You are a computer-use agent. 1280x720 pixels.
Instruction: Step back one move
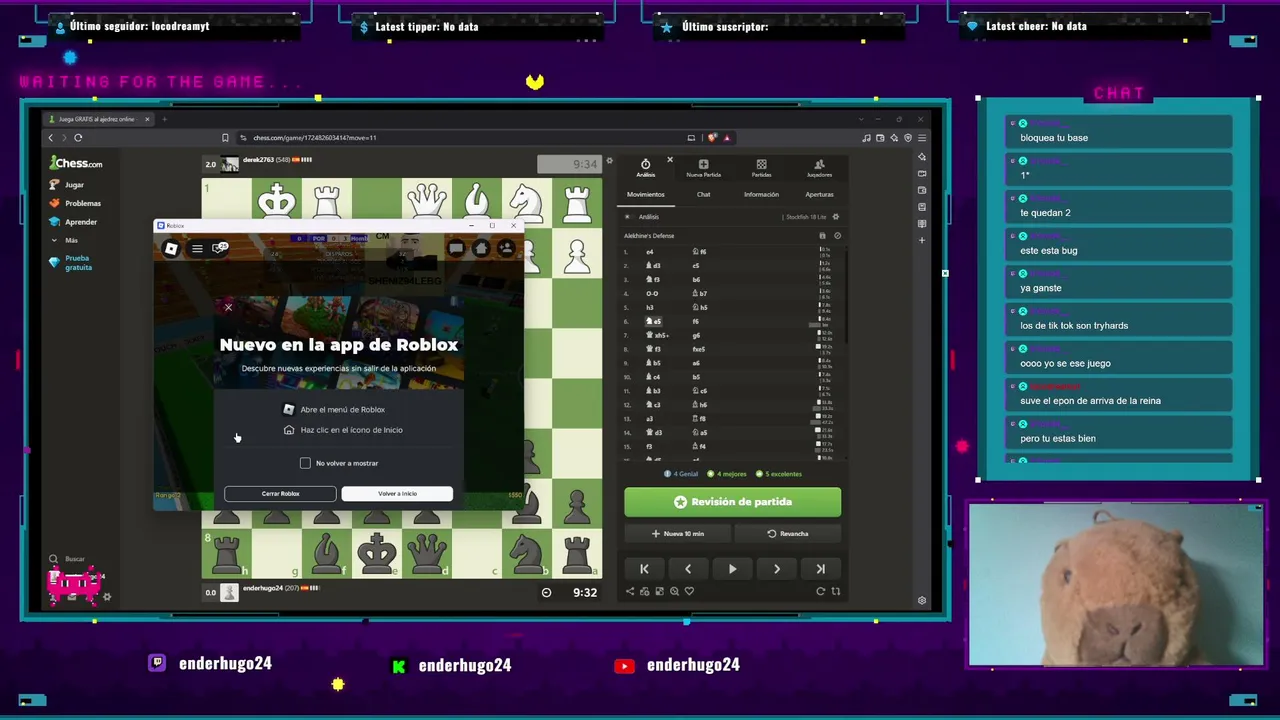[688, 569]
